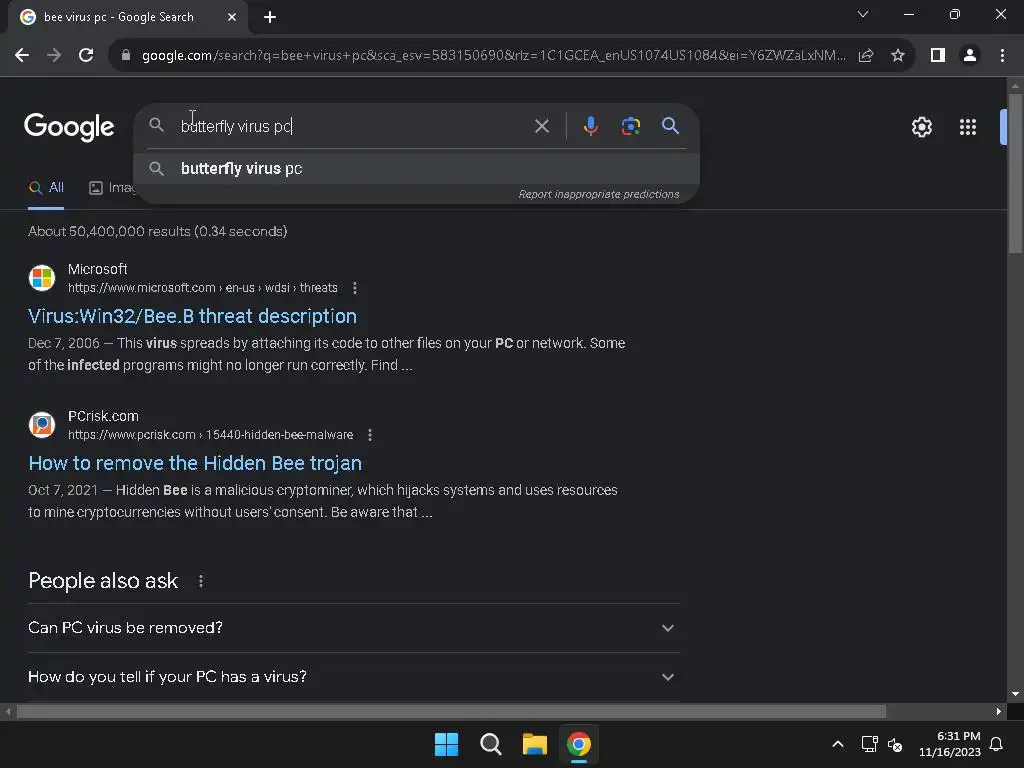This screenshot has height=768, width=1024.
Task: Click scrollbar right arrow
Action: pyautogui.click(x=999, y=711)
